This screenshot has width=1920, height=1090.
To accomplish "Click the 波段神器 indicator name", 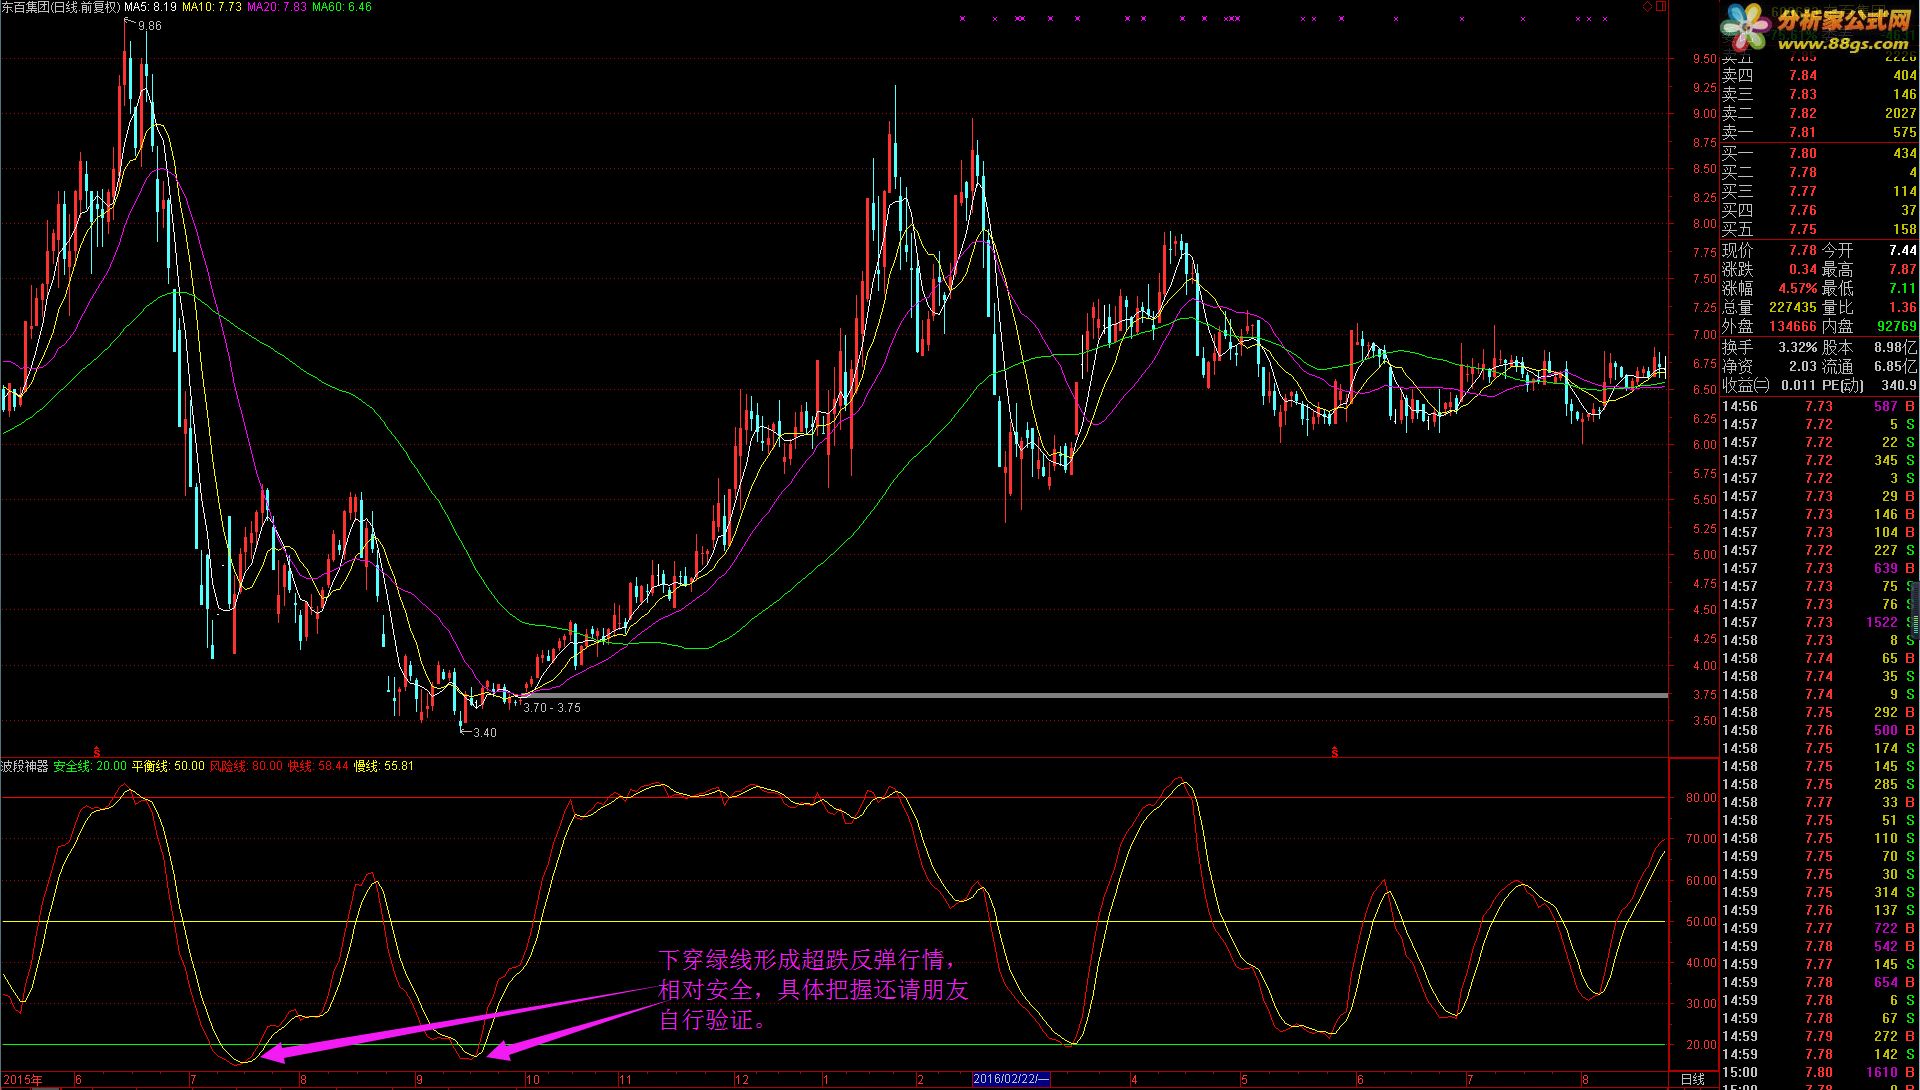I will coord(25,766).
